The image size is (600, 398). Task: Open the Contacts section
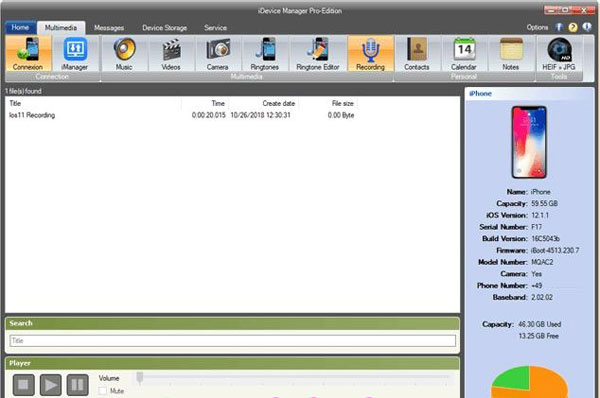point(417,54)
